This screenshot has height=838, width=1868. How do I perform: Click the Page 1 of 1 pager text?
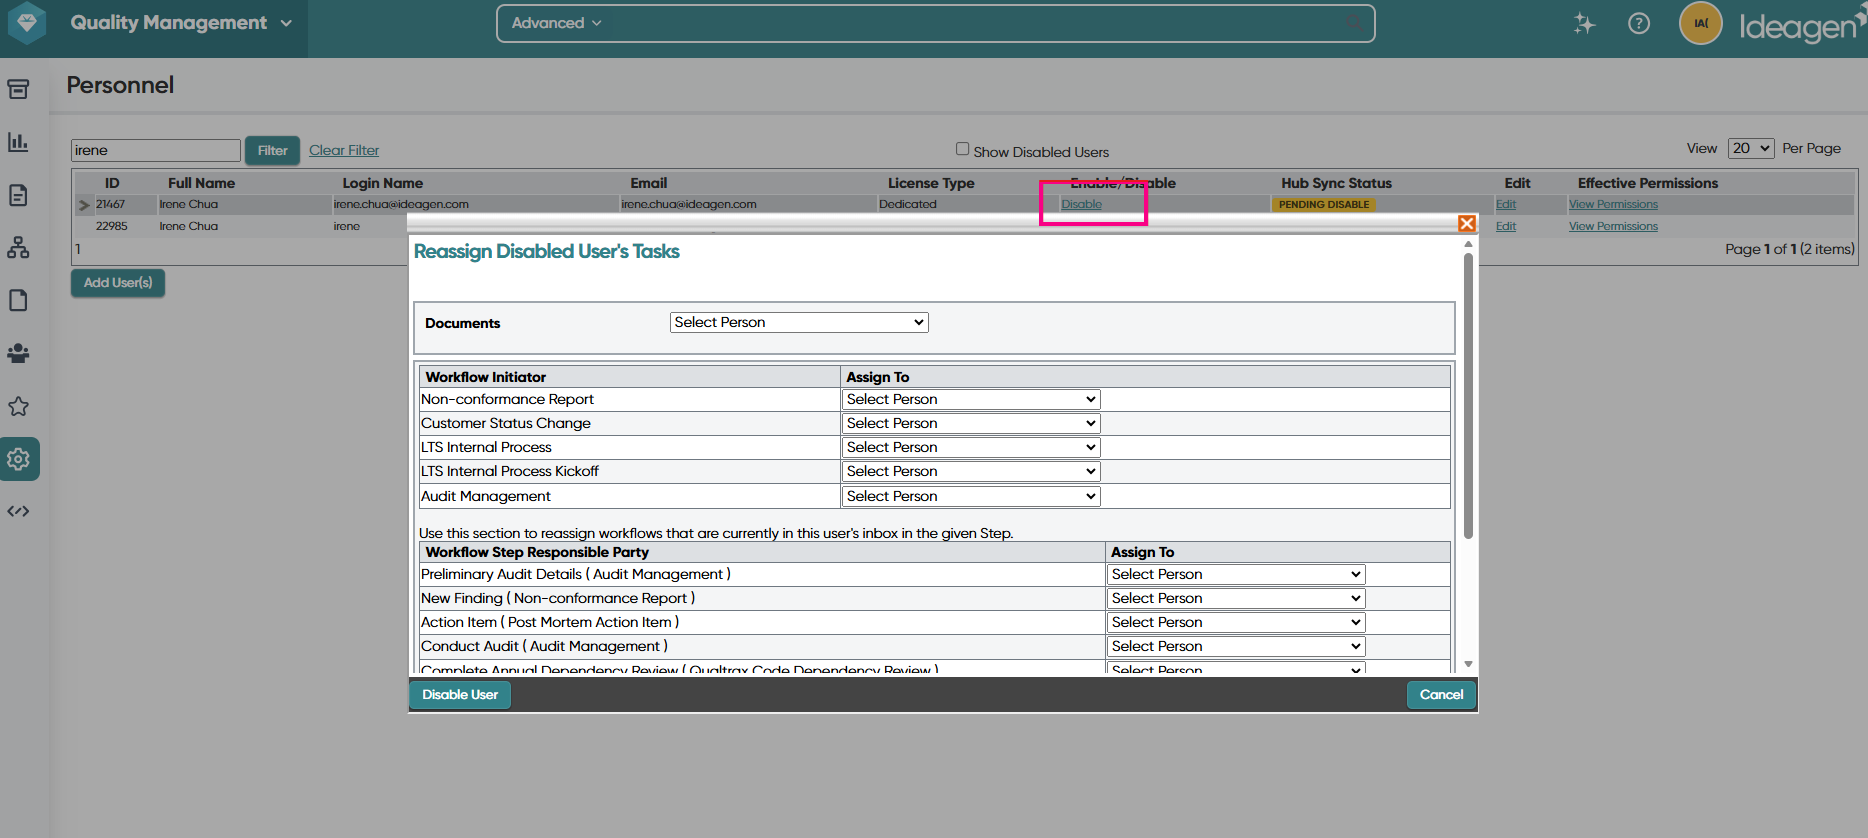click(1789, 249)
